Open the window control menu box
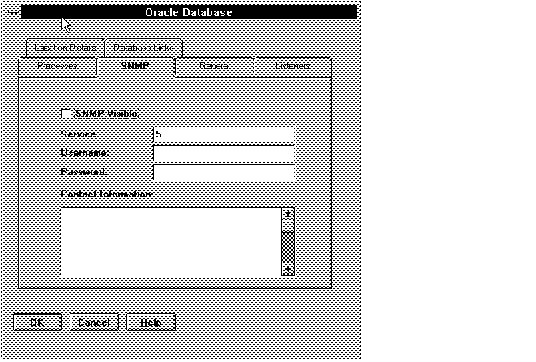This screenshot has height=362, width=536. point(14,12)
